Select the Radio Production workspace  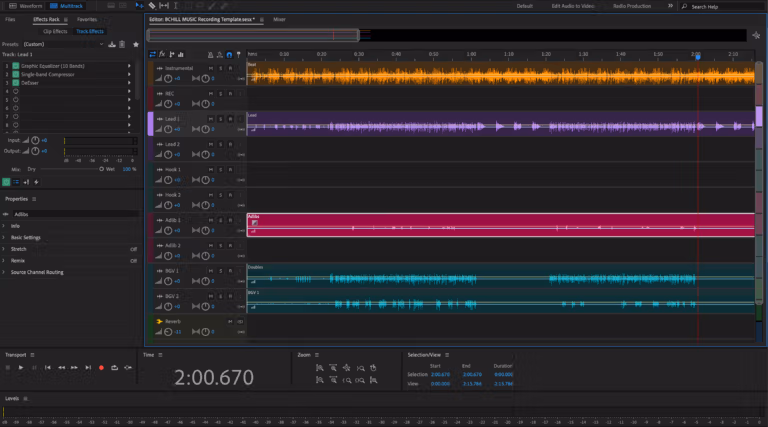coord(632,6)
